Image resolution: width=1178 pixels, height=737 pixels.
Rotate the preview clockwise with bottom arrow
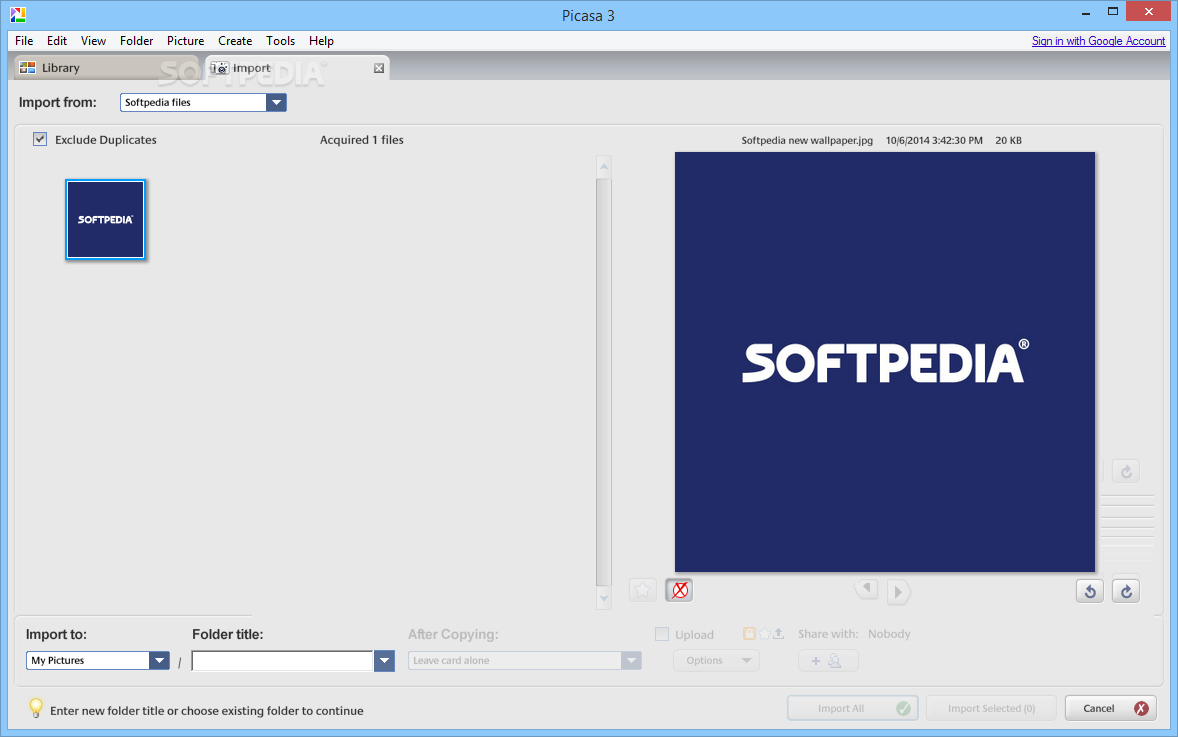[x=1126, y=592]
